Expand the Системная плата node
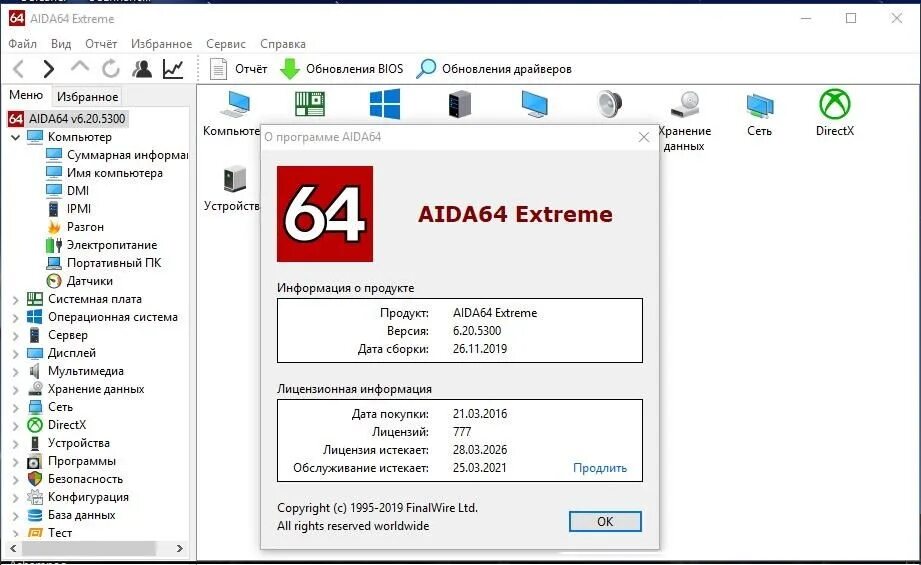 16,300
